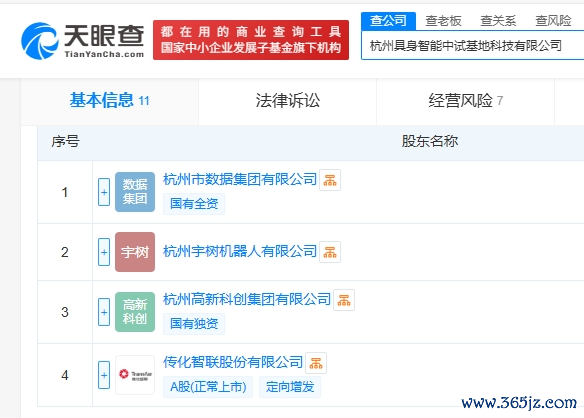584x418 pixels.
Task: Switch to the 经营风险 tab
Action: (x=466, y=101)
